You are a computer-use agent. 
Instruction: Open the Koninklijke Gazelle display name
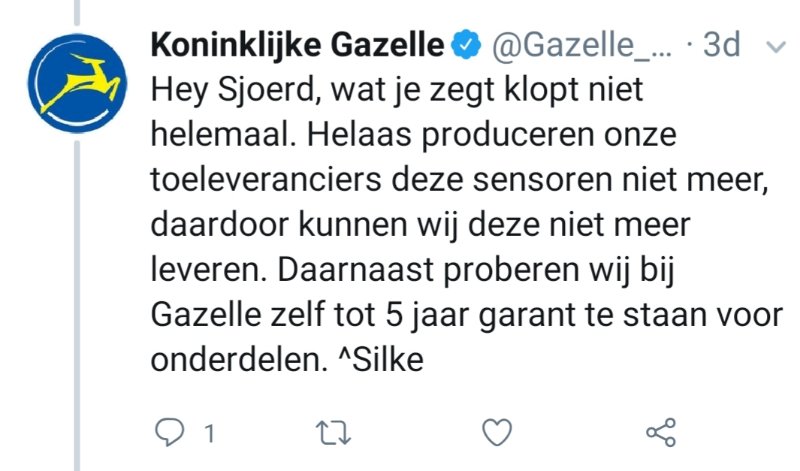[297, 45]
